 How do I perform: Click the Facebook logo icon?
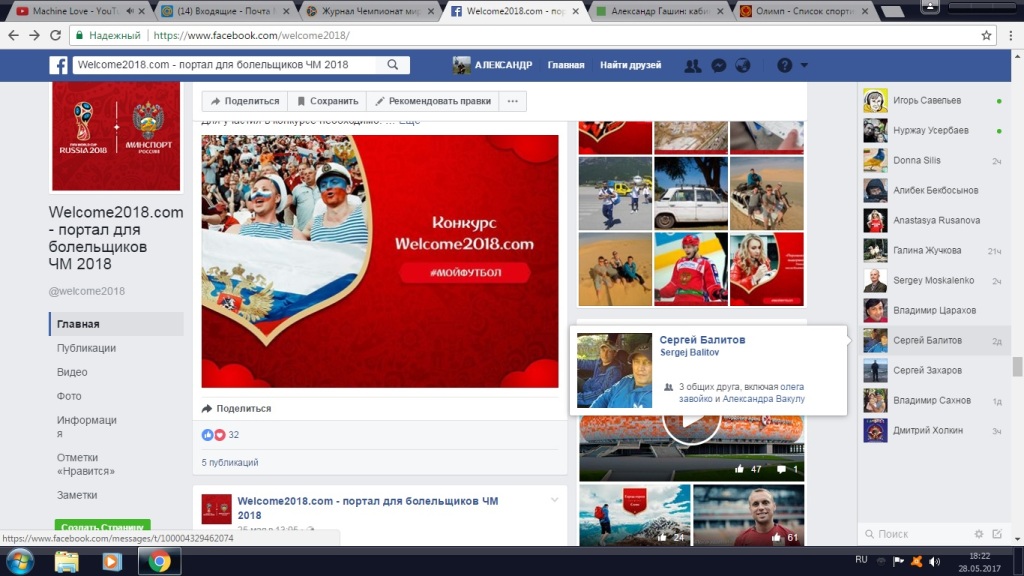(58, 65)
